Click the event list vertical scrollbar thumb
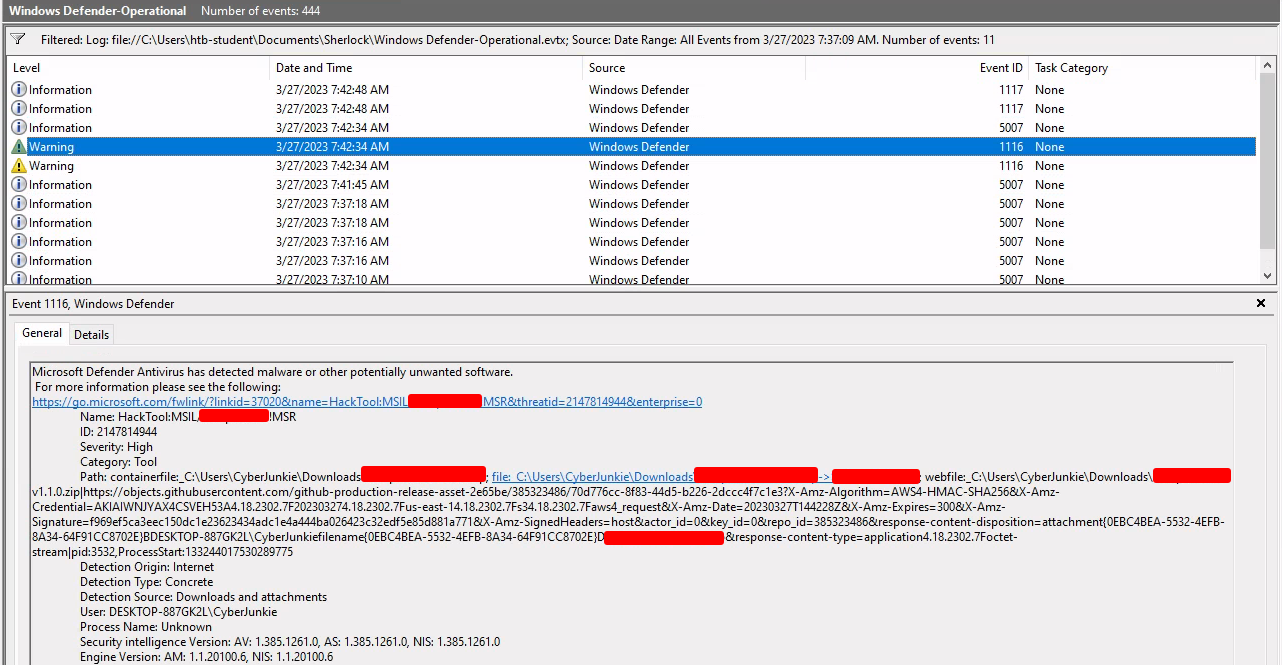Image resolution: width=1282 pixels, height=665 pixels. coord(1267,165)
